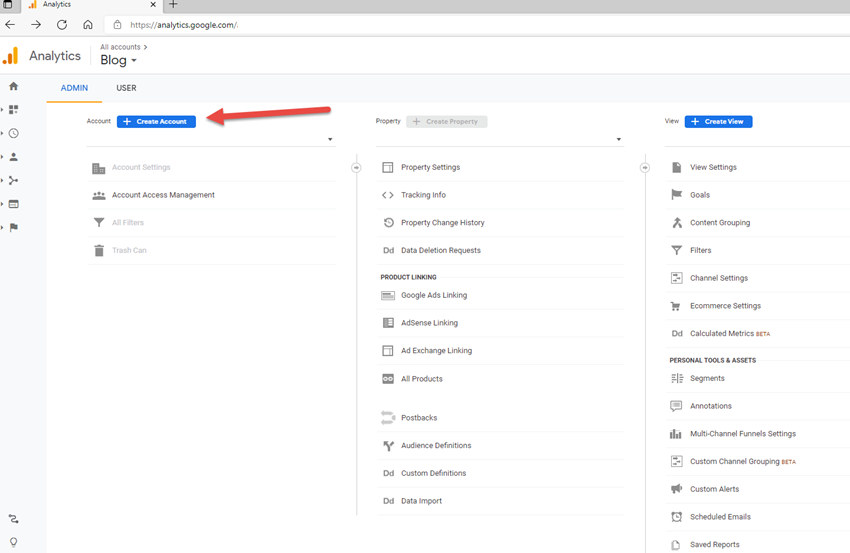
Task: Expand the Realtime sidebar section arrow
Action: click(x=2, y=133)
